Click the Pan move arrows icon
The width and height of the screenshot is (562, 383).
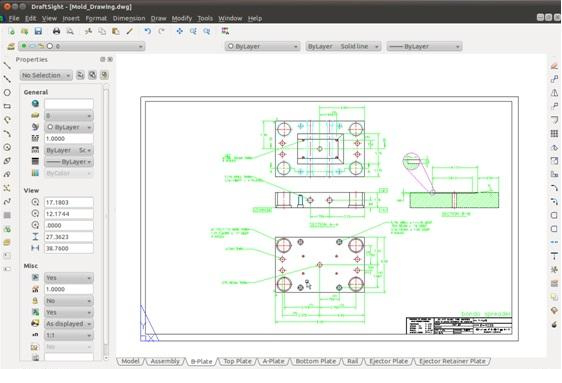179,31
